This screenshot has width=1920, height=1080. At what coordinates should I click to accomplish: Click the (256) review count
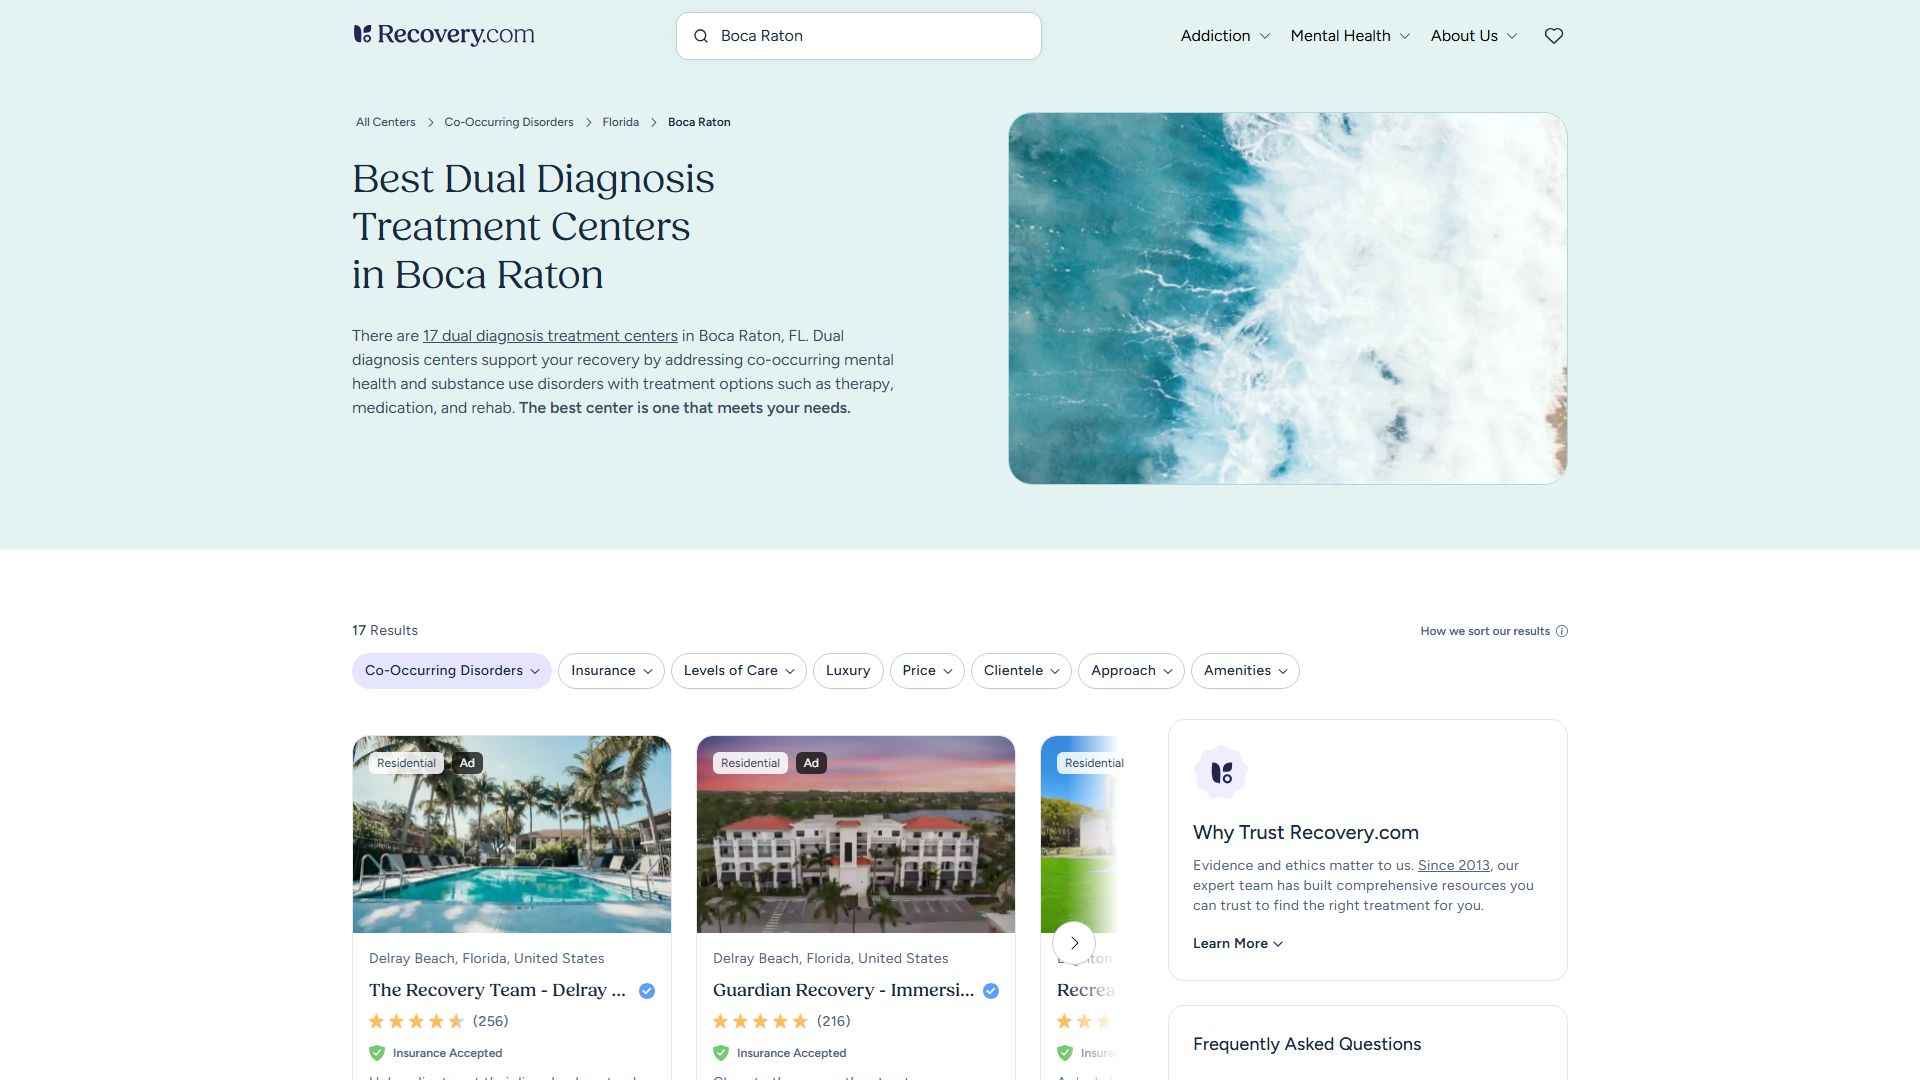pyautogui.click(x=491, y=1021)
